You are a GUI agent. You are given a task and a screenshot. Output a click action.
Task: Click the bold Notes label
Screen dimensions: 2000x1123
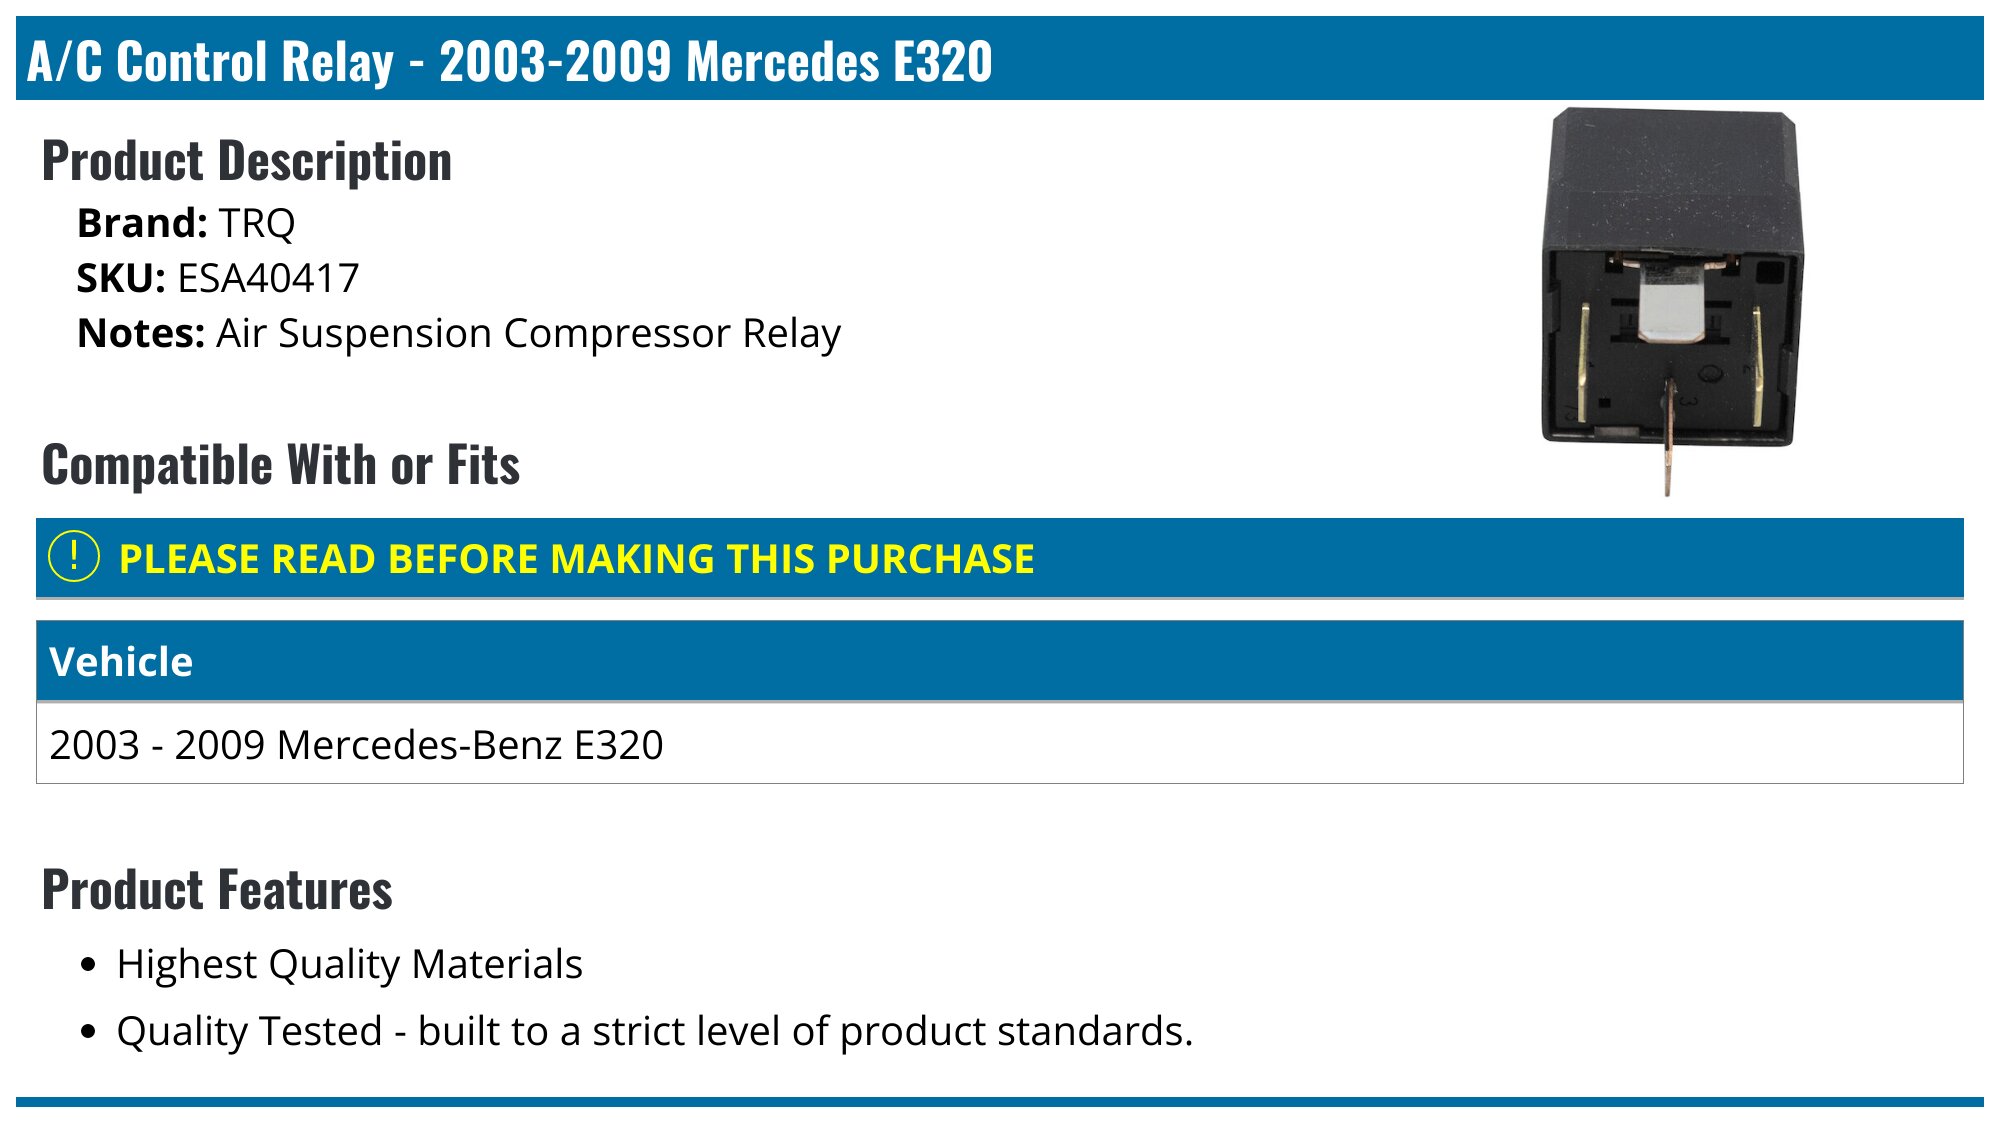[x=141, y=333]
